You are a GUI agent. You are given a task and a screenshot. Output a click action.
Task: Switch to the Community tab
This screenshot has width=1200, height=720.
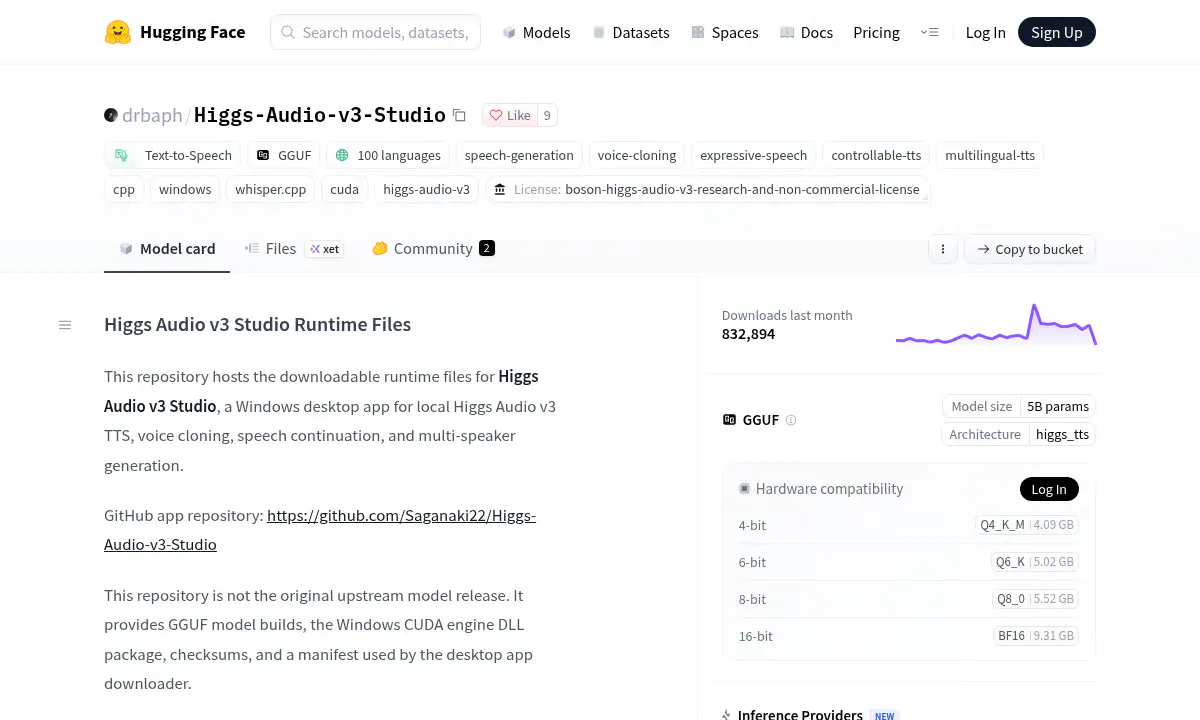[433, 249]
